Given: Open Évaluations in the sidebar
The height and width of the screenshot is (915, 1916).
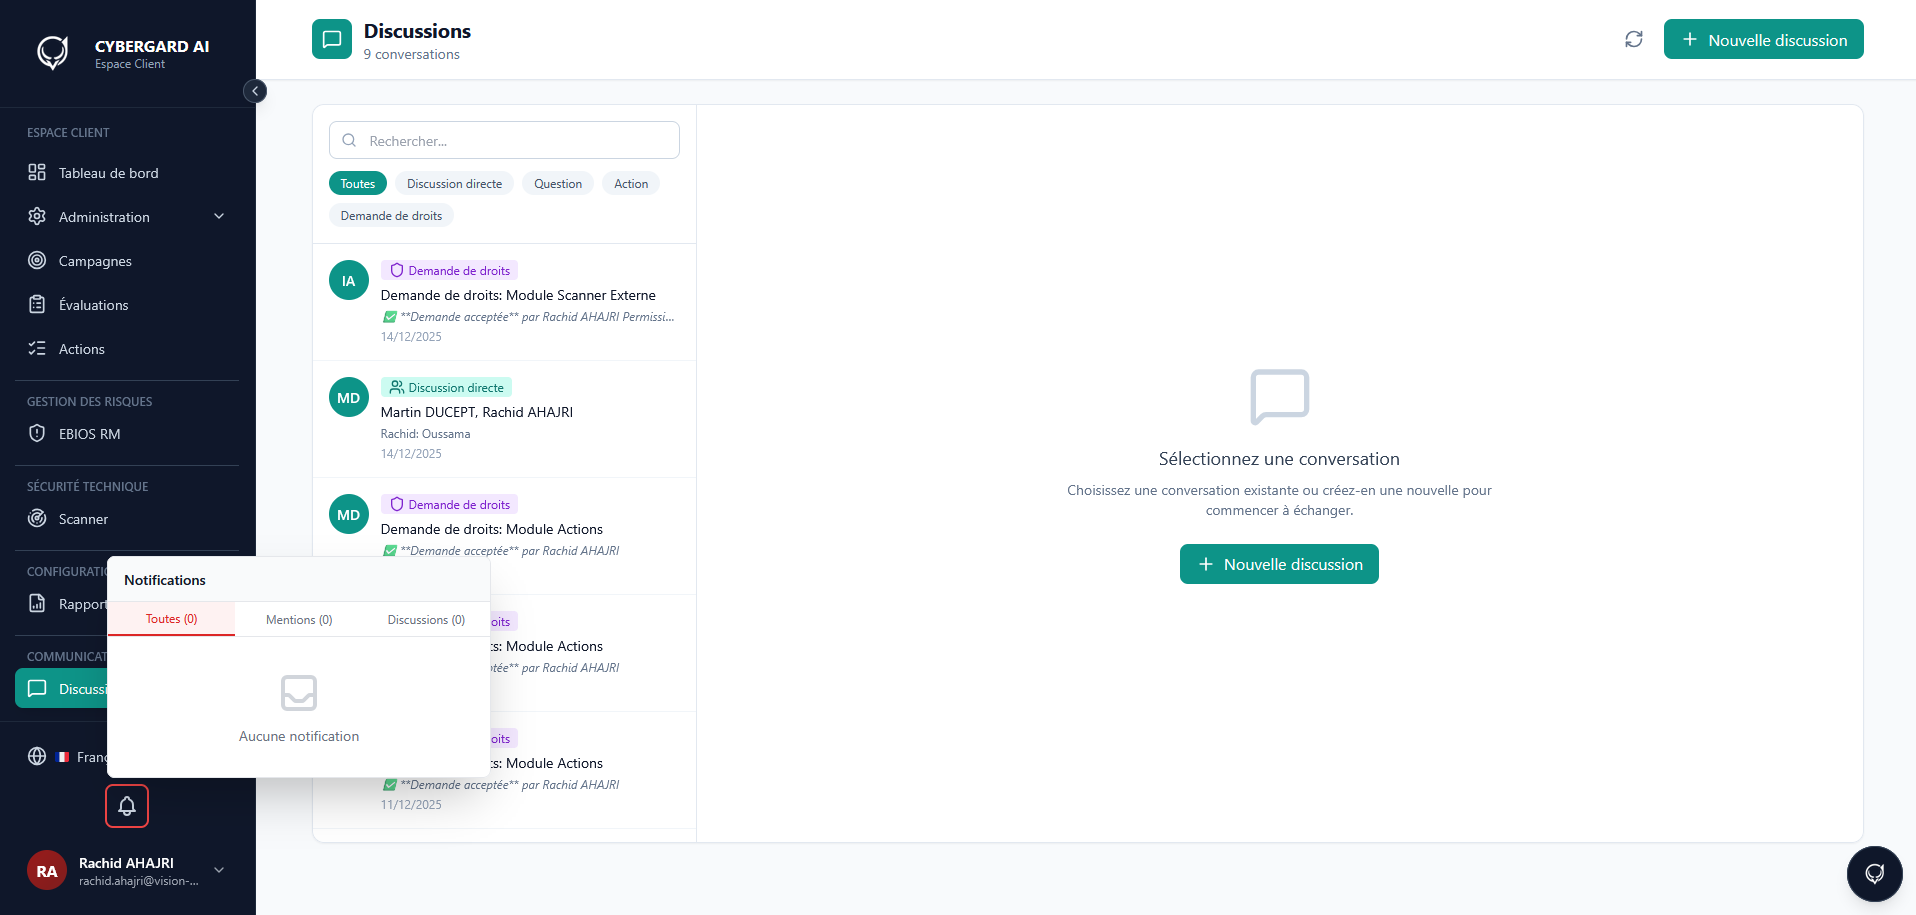Looking at the screenshot, I should (127, 305).
